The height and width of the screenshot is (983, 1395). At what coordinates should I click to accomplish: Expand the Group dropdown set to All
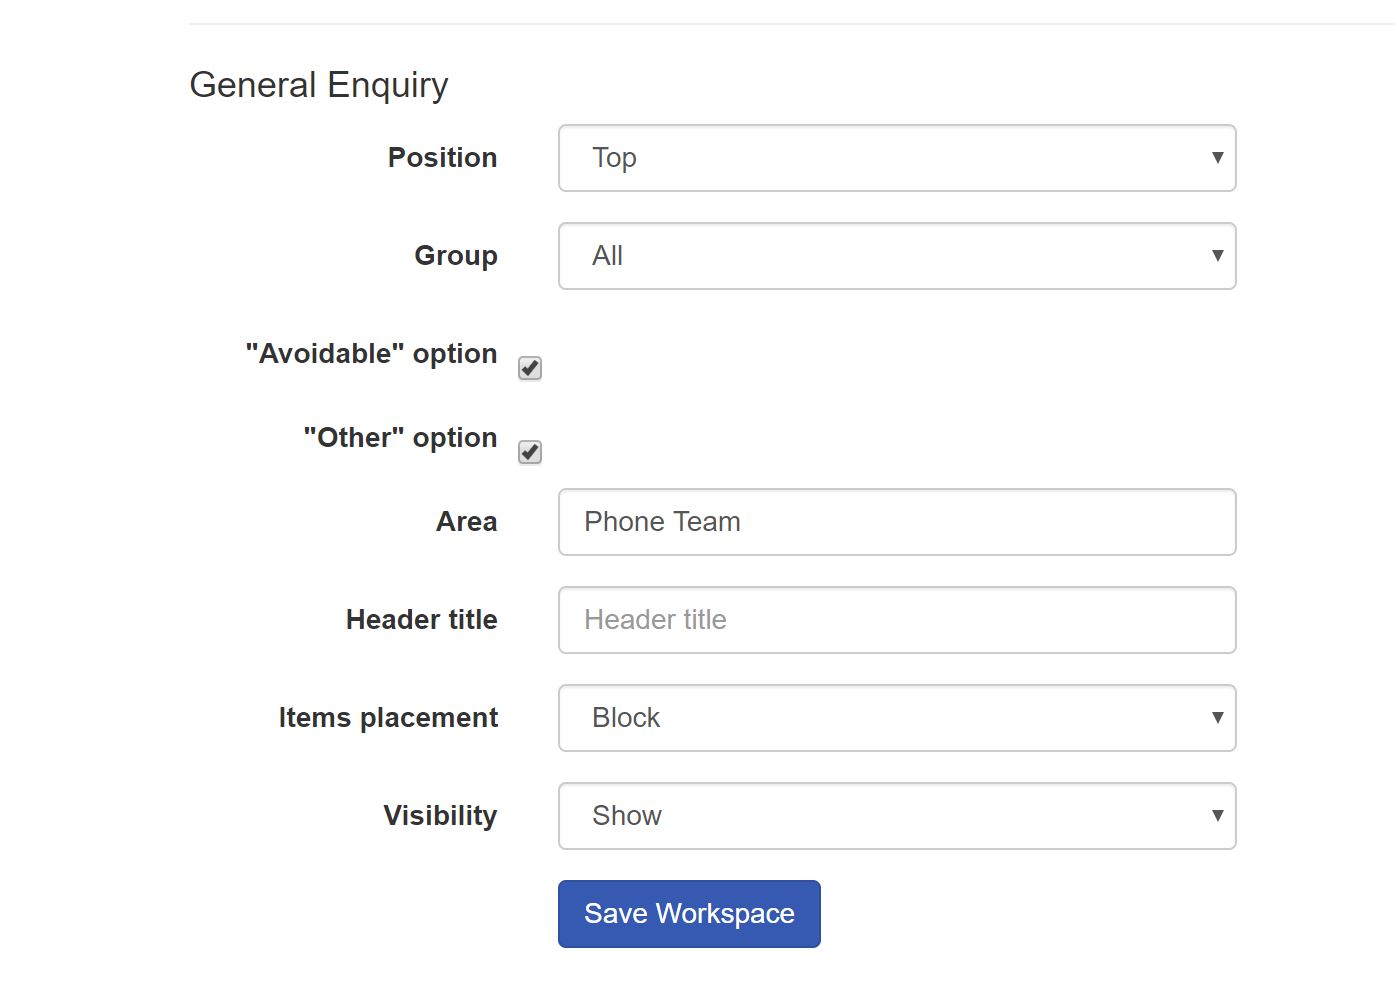click(x=895, y=256)
